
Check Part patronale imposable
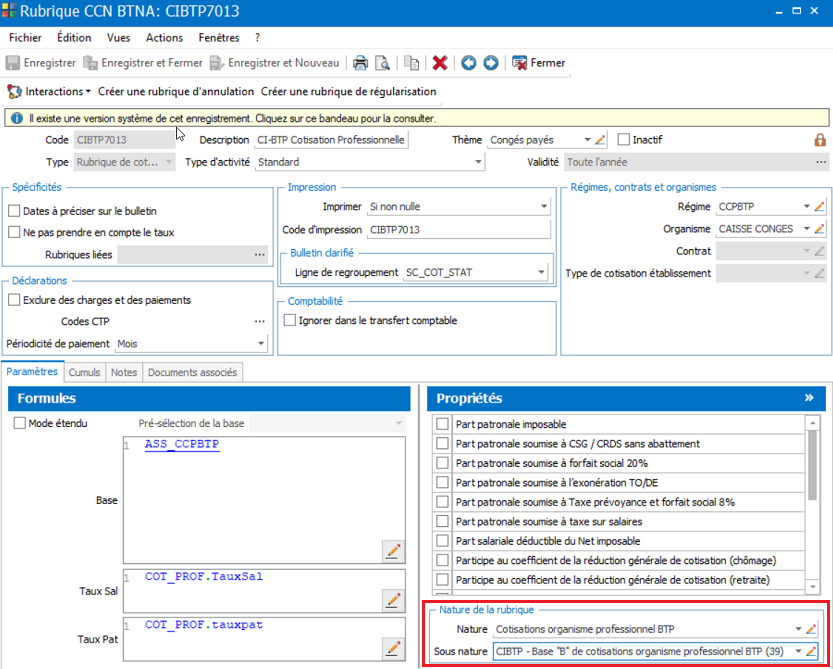(x=442, y=425)
